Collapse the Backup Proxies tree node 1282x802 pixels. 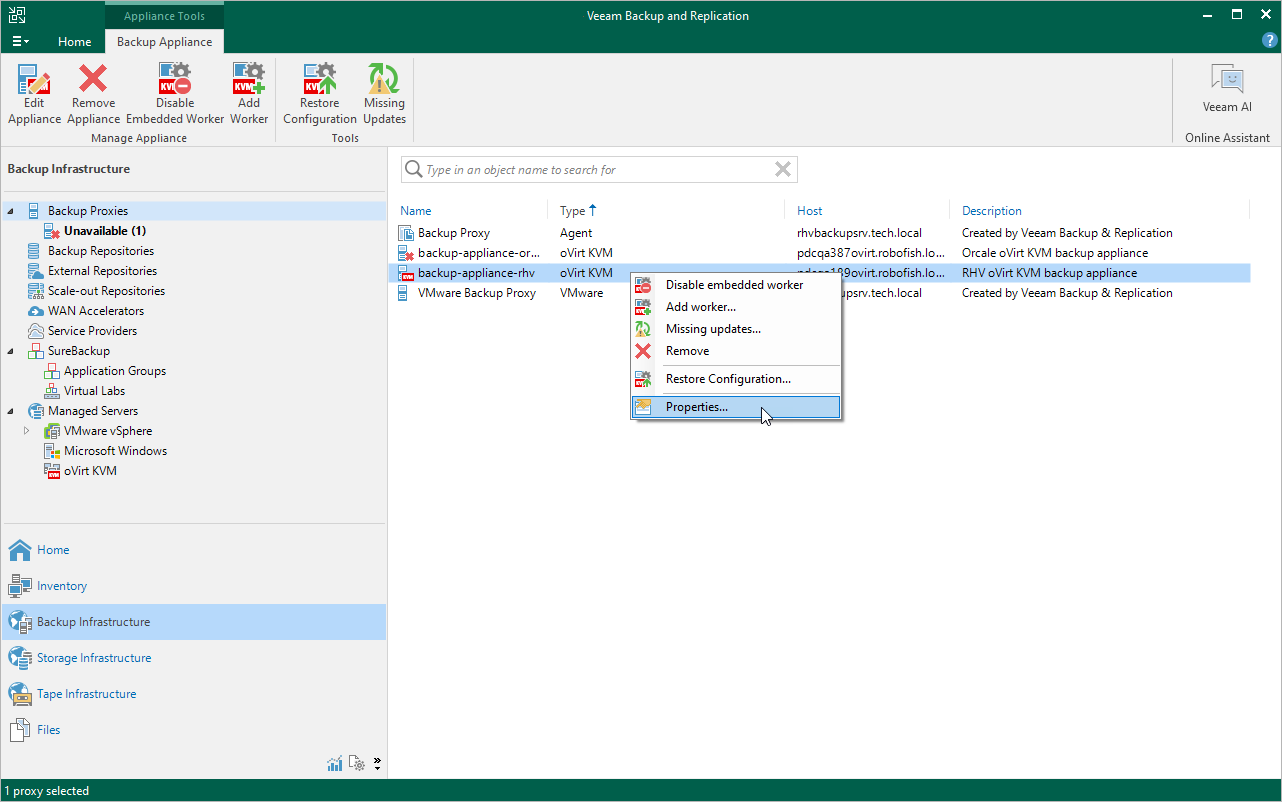click(x=10, y=211)
